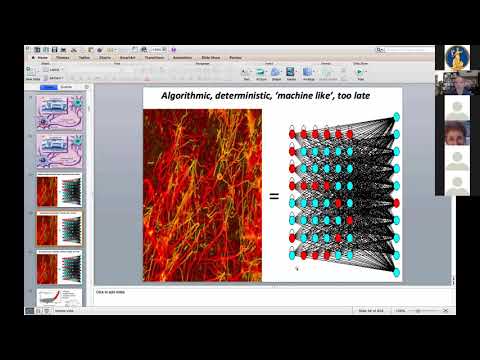Select the third thumbnail with the red neuron image
The image size is (480, 360).
pyautogui.click(x=59, y=190)
